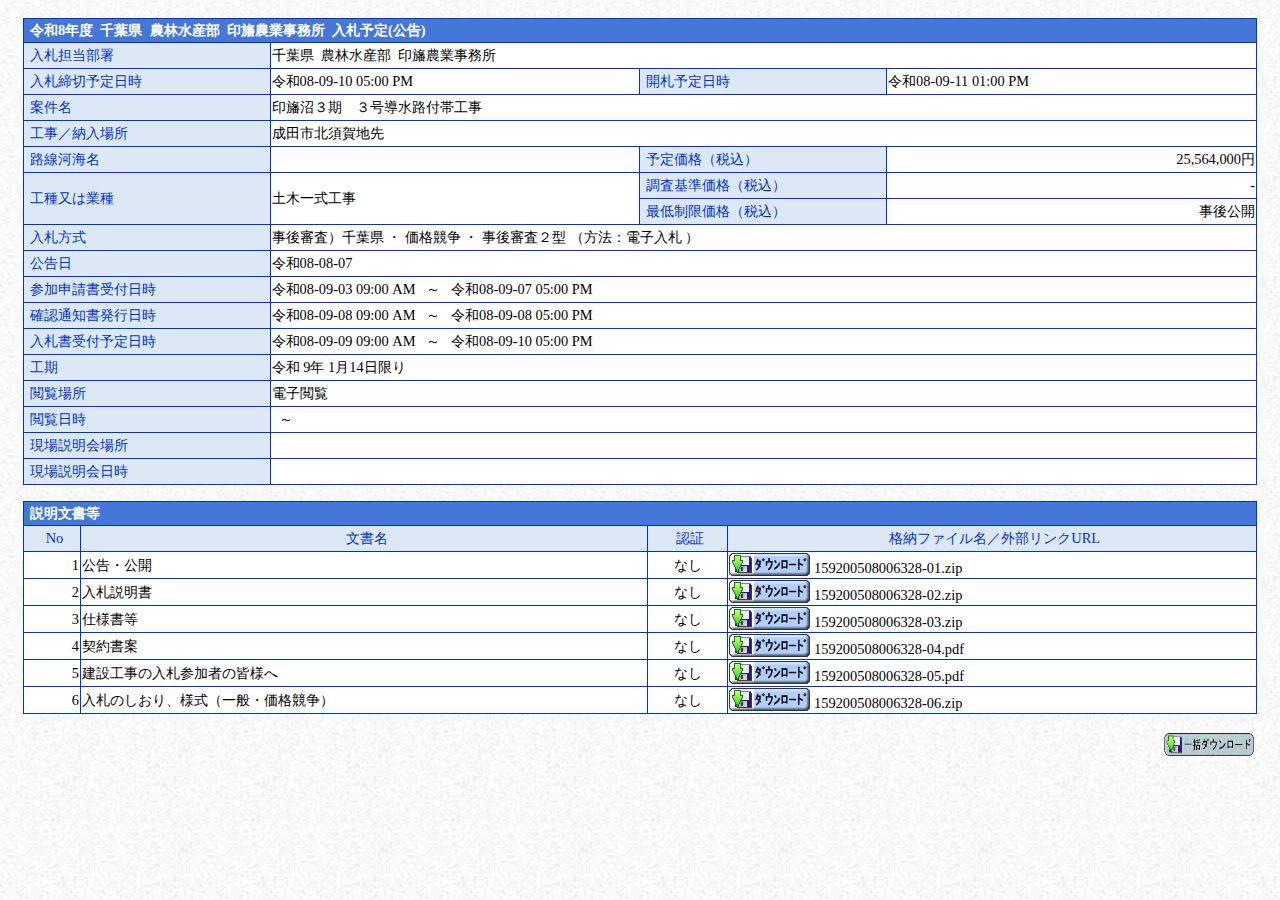Select document name 公告・公開
1280x900 pixels.
point(117,566)
